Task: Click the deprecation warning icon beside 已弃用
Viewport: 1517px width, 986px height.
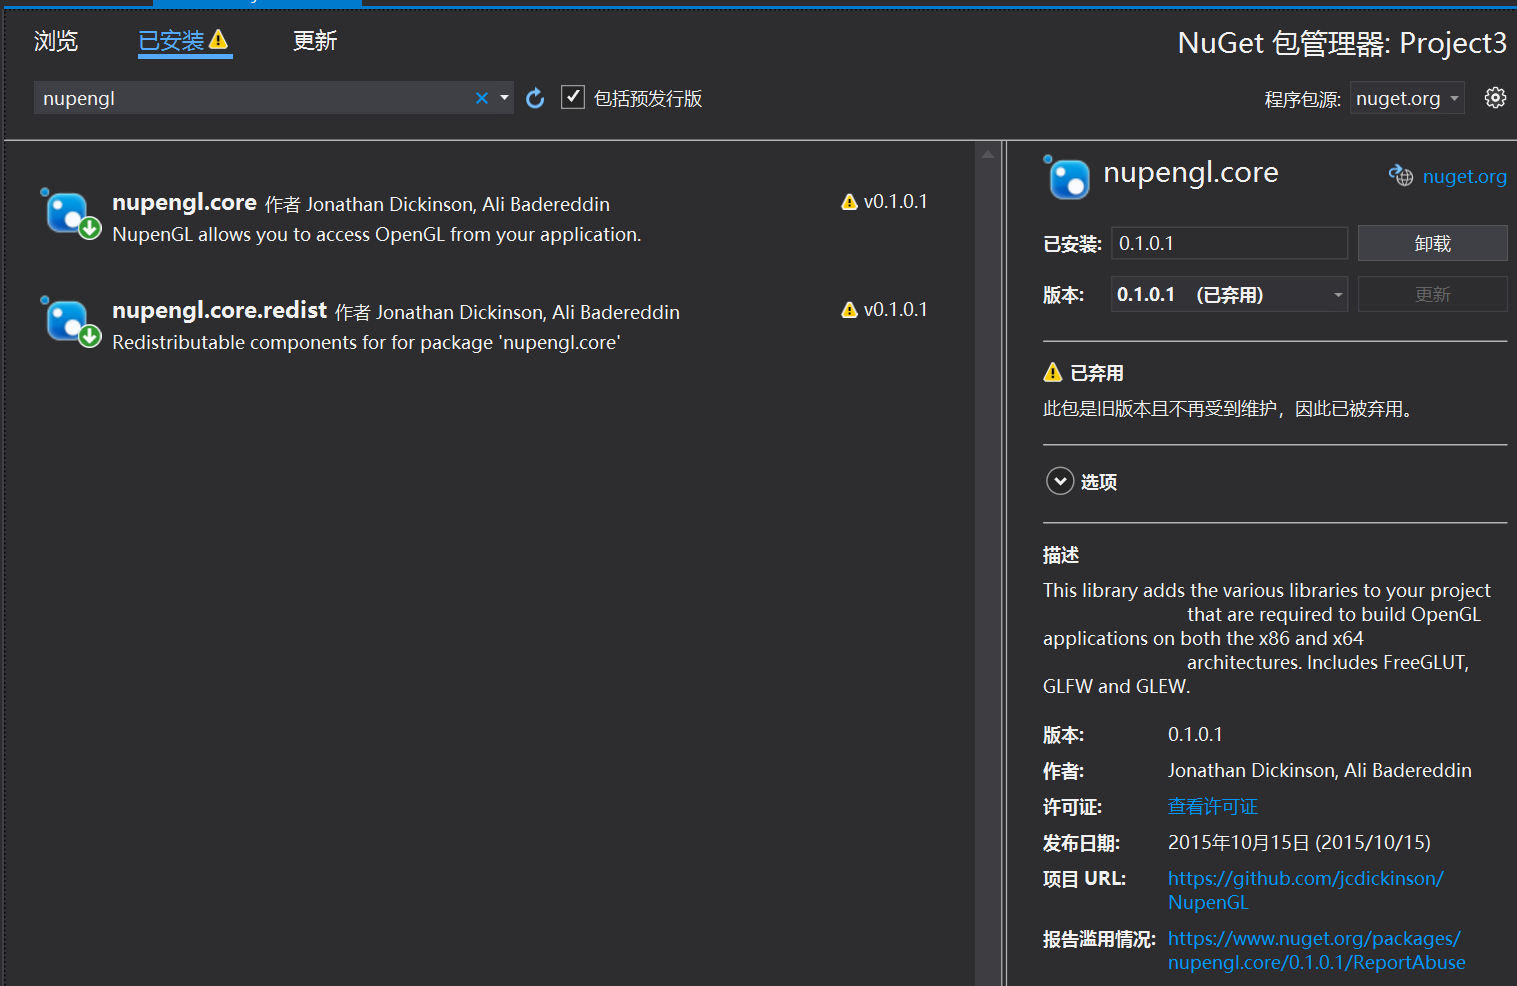Action: click(1053, 372)
